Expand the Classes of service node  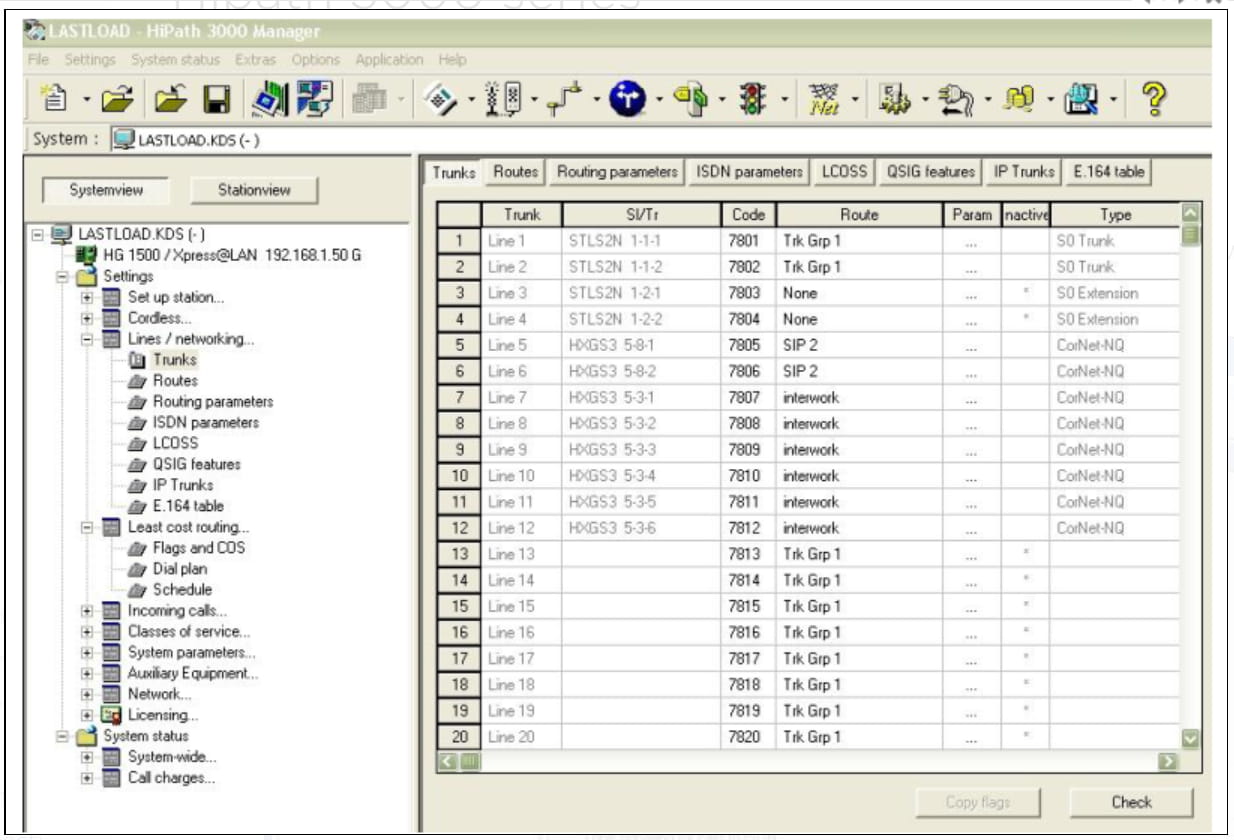87,632
